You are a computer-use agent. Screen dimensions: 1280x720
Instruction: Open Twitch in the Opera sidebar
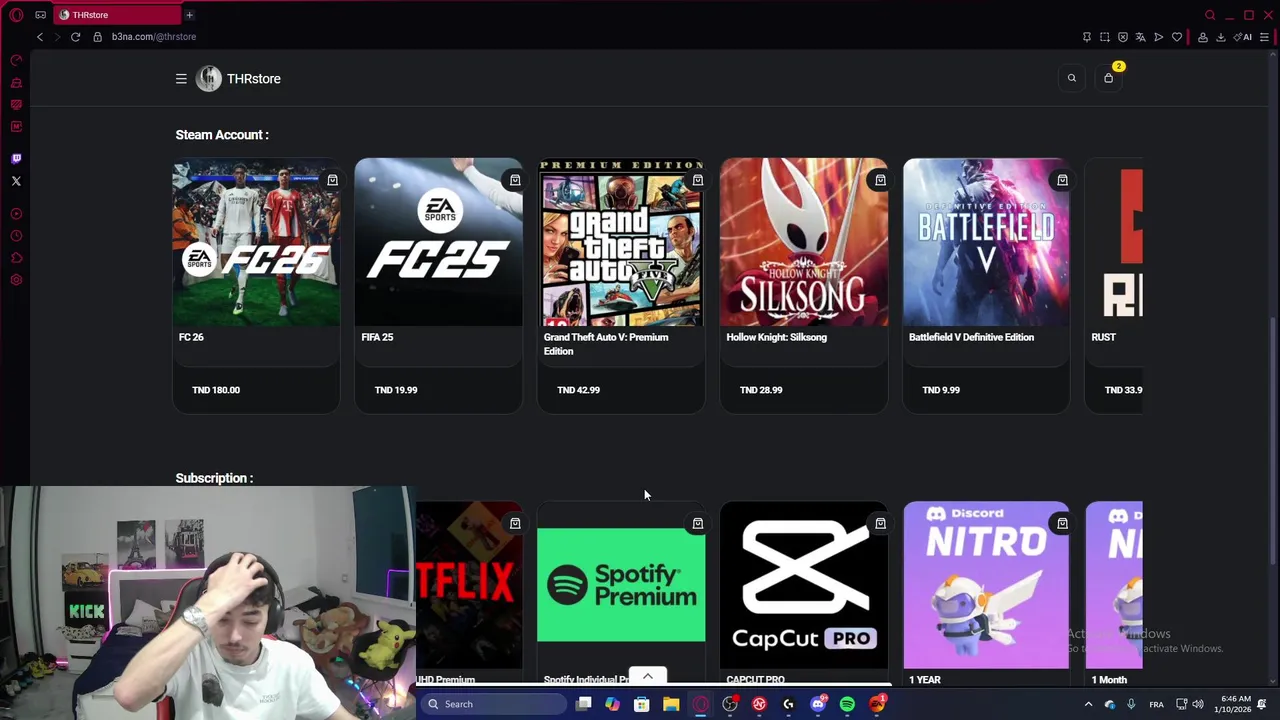coord(16,159)
